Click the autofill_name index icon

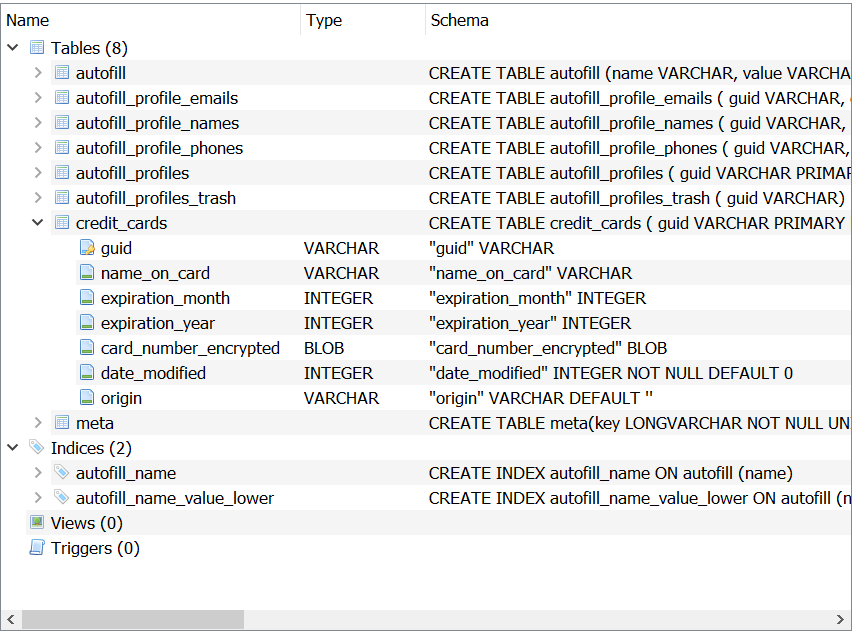62,473
